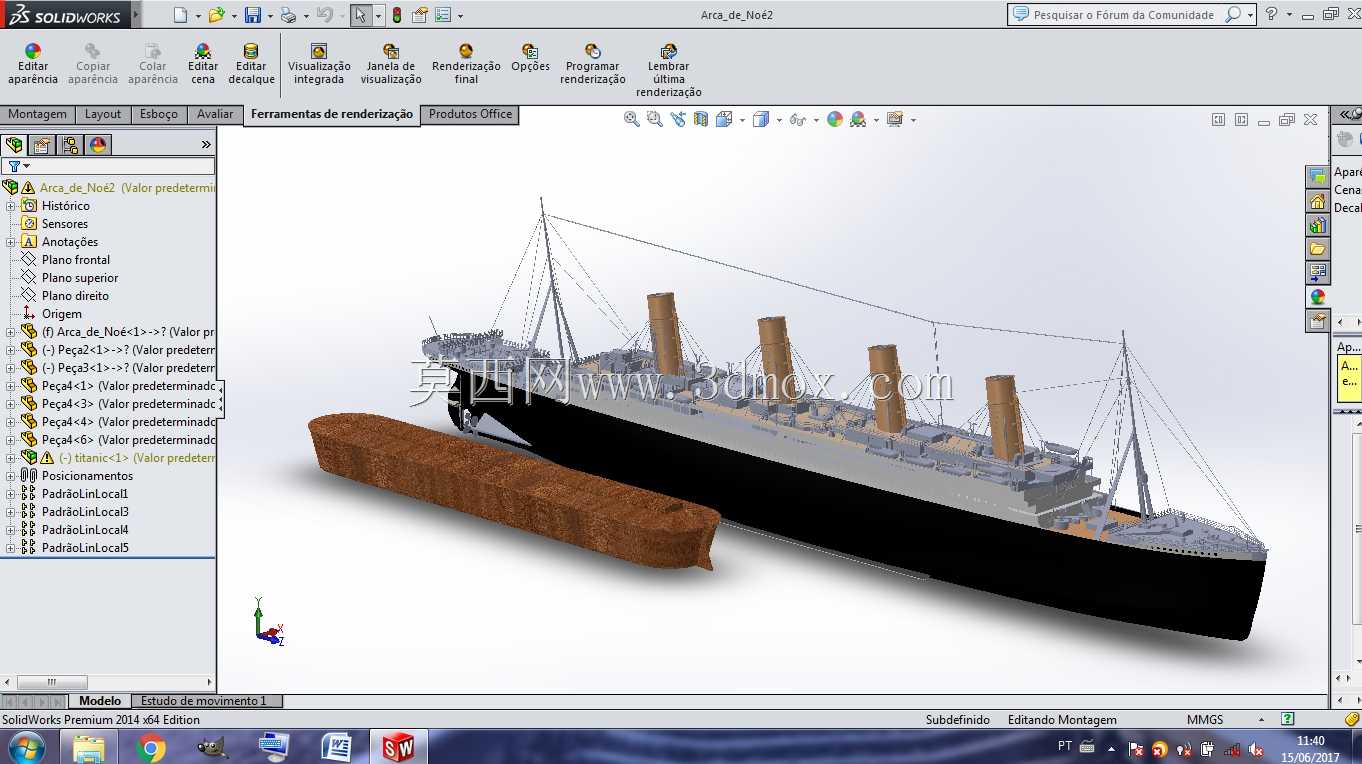The image size is (1362, 764).
Task: Launch Renderização final
Action: (466, 64)
